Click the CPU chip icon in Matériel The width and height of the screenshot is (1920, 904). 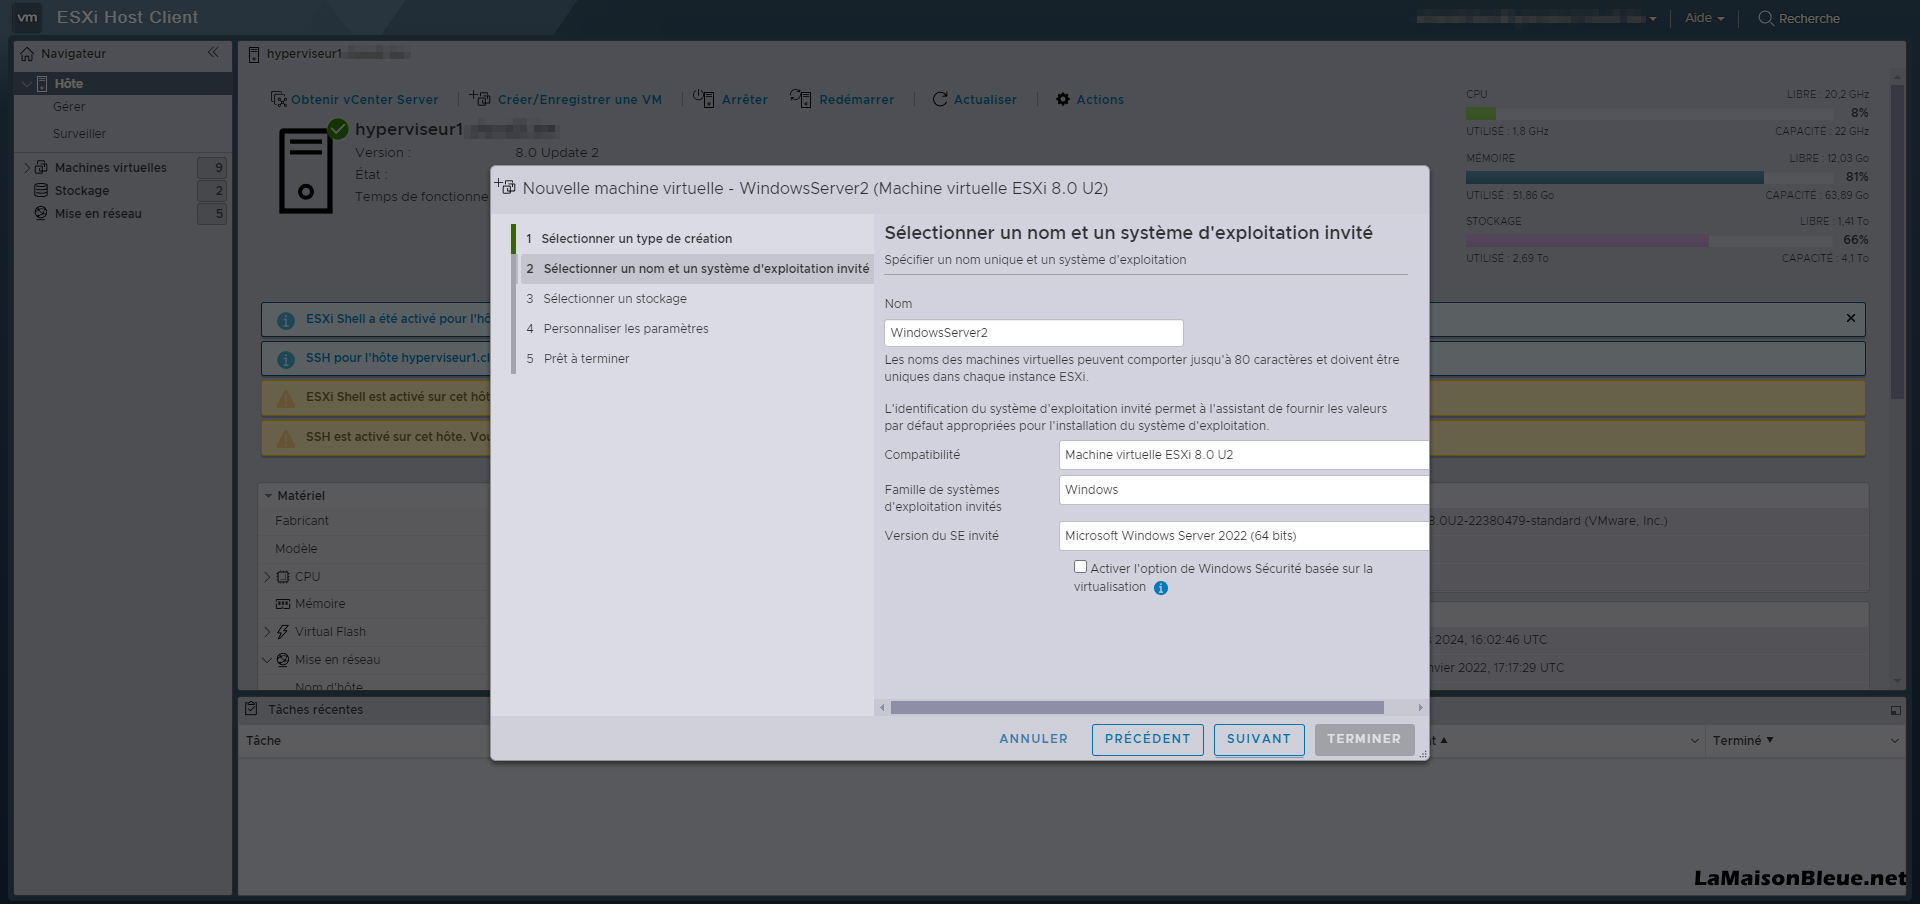pyautogui.click(x=283, y=577)
